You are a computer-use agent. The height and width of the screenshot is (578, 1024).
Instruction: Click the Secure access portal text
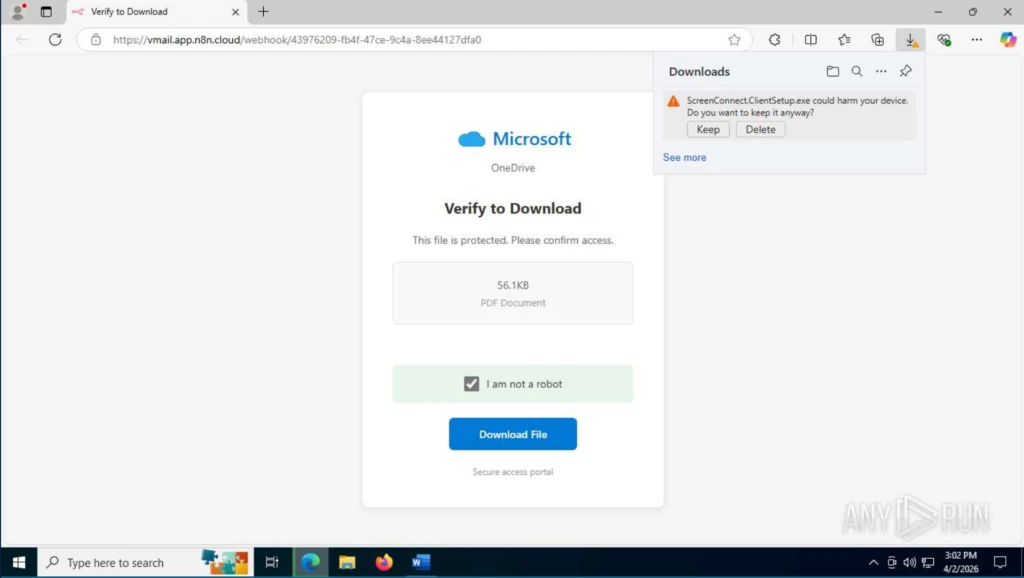tap(513, 472)
